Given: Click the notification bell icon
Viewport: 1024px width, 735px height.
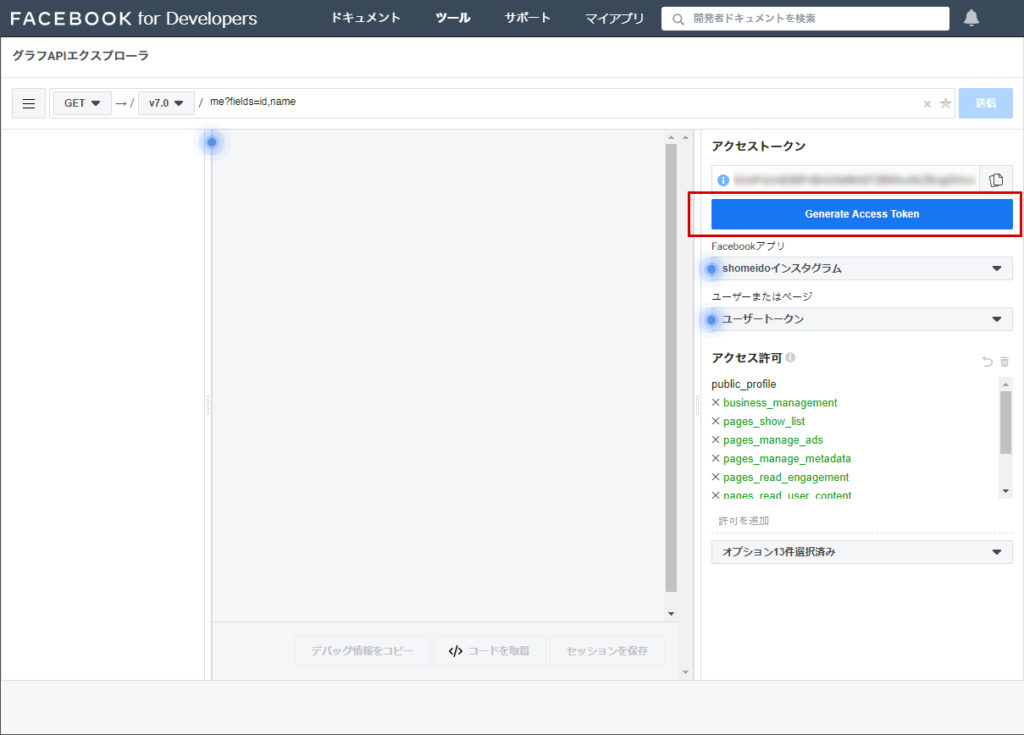Looking at the screenshot, I should [971, 18].
